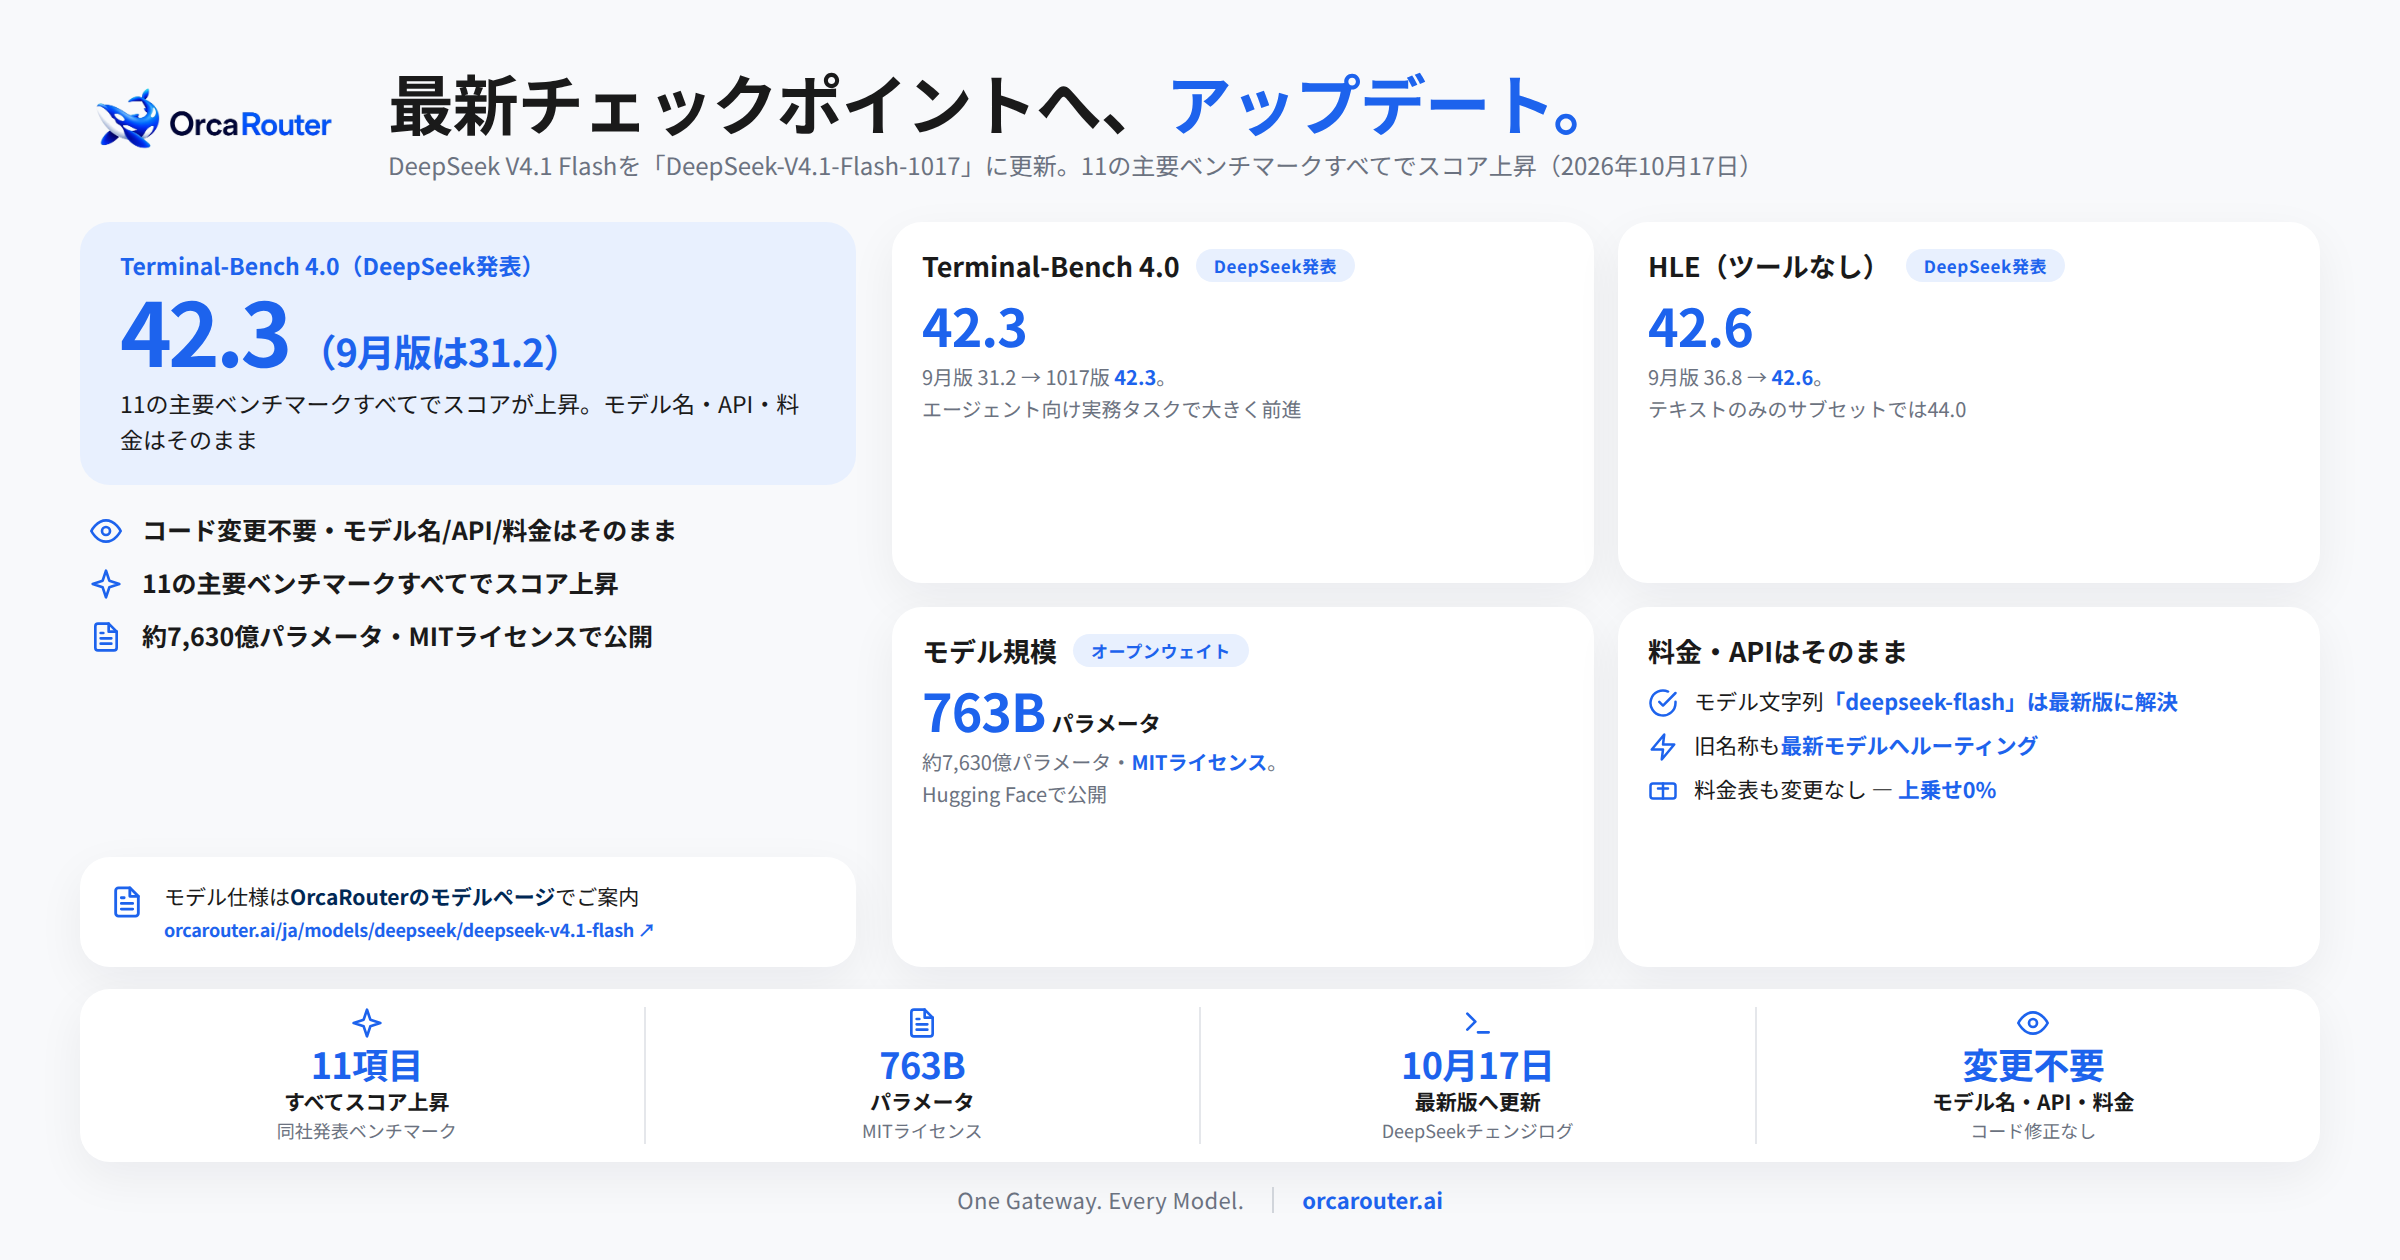Click DeepSeek発表 badge beside HLE heading
The height and width of the screenshot is (1260, 2400).
(x=1985, y=267)
